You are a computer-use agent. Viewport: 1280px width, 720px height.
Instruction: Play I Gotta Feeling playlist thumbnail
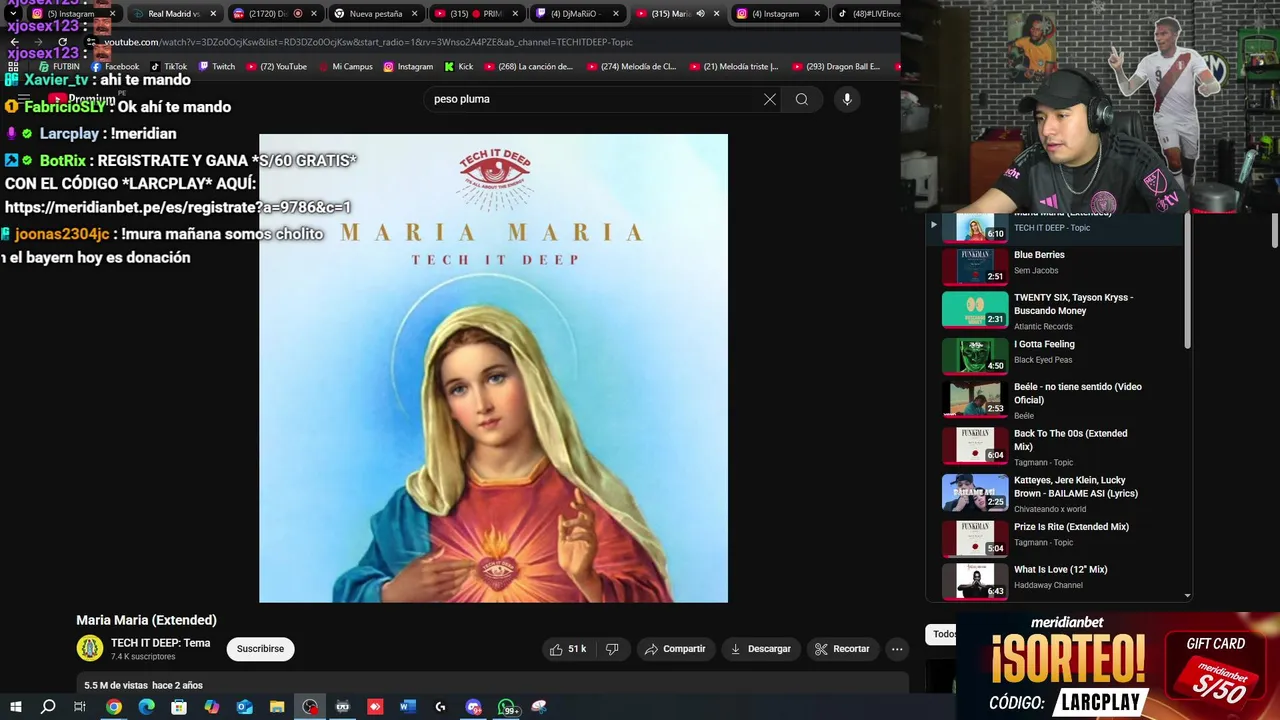[975, 356]
